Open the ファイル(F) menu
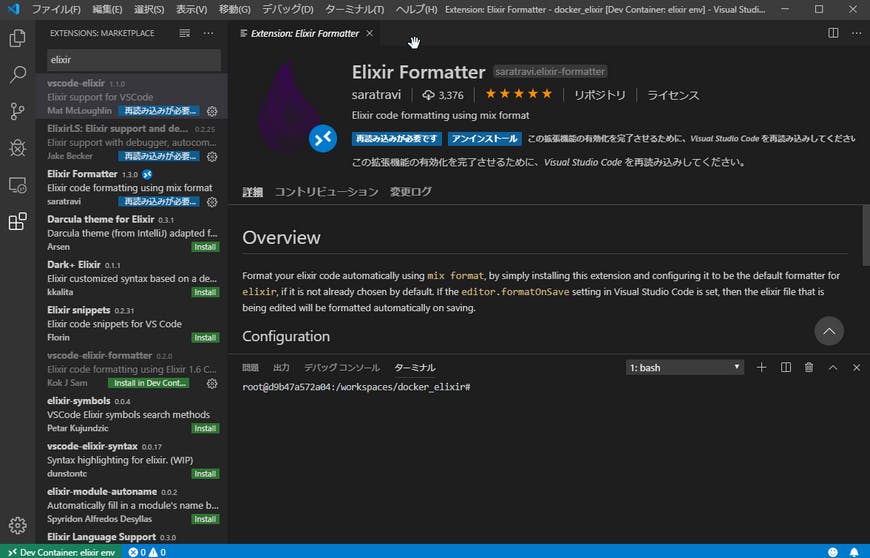Viewport: 870px width, 558px height. click(56, 9)
